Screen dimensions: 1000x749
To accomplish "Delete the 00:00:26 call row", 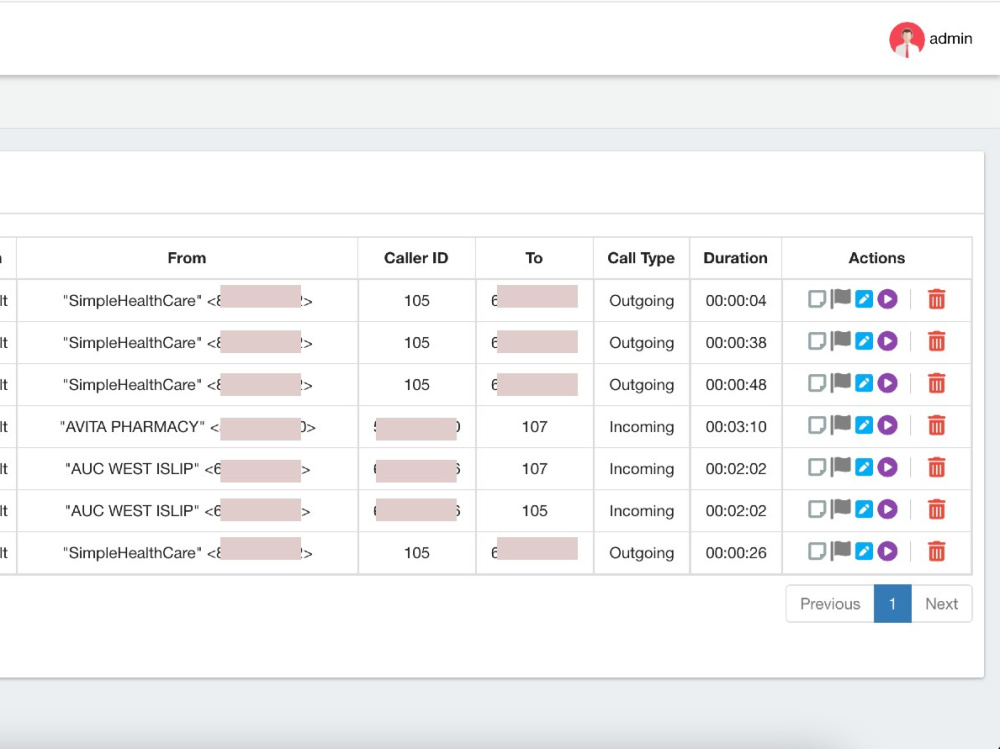I will [936, 552].
